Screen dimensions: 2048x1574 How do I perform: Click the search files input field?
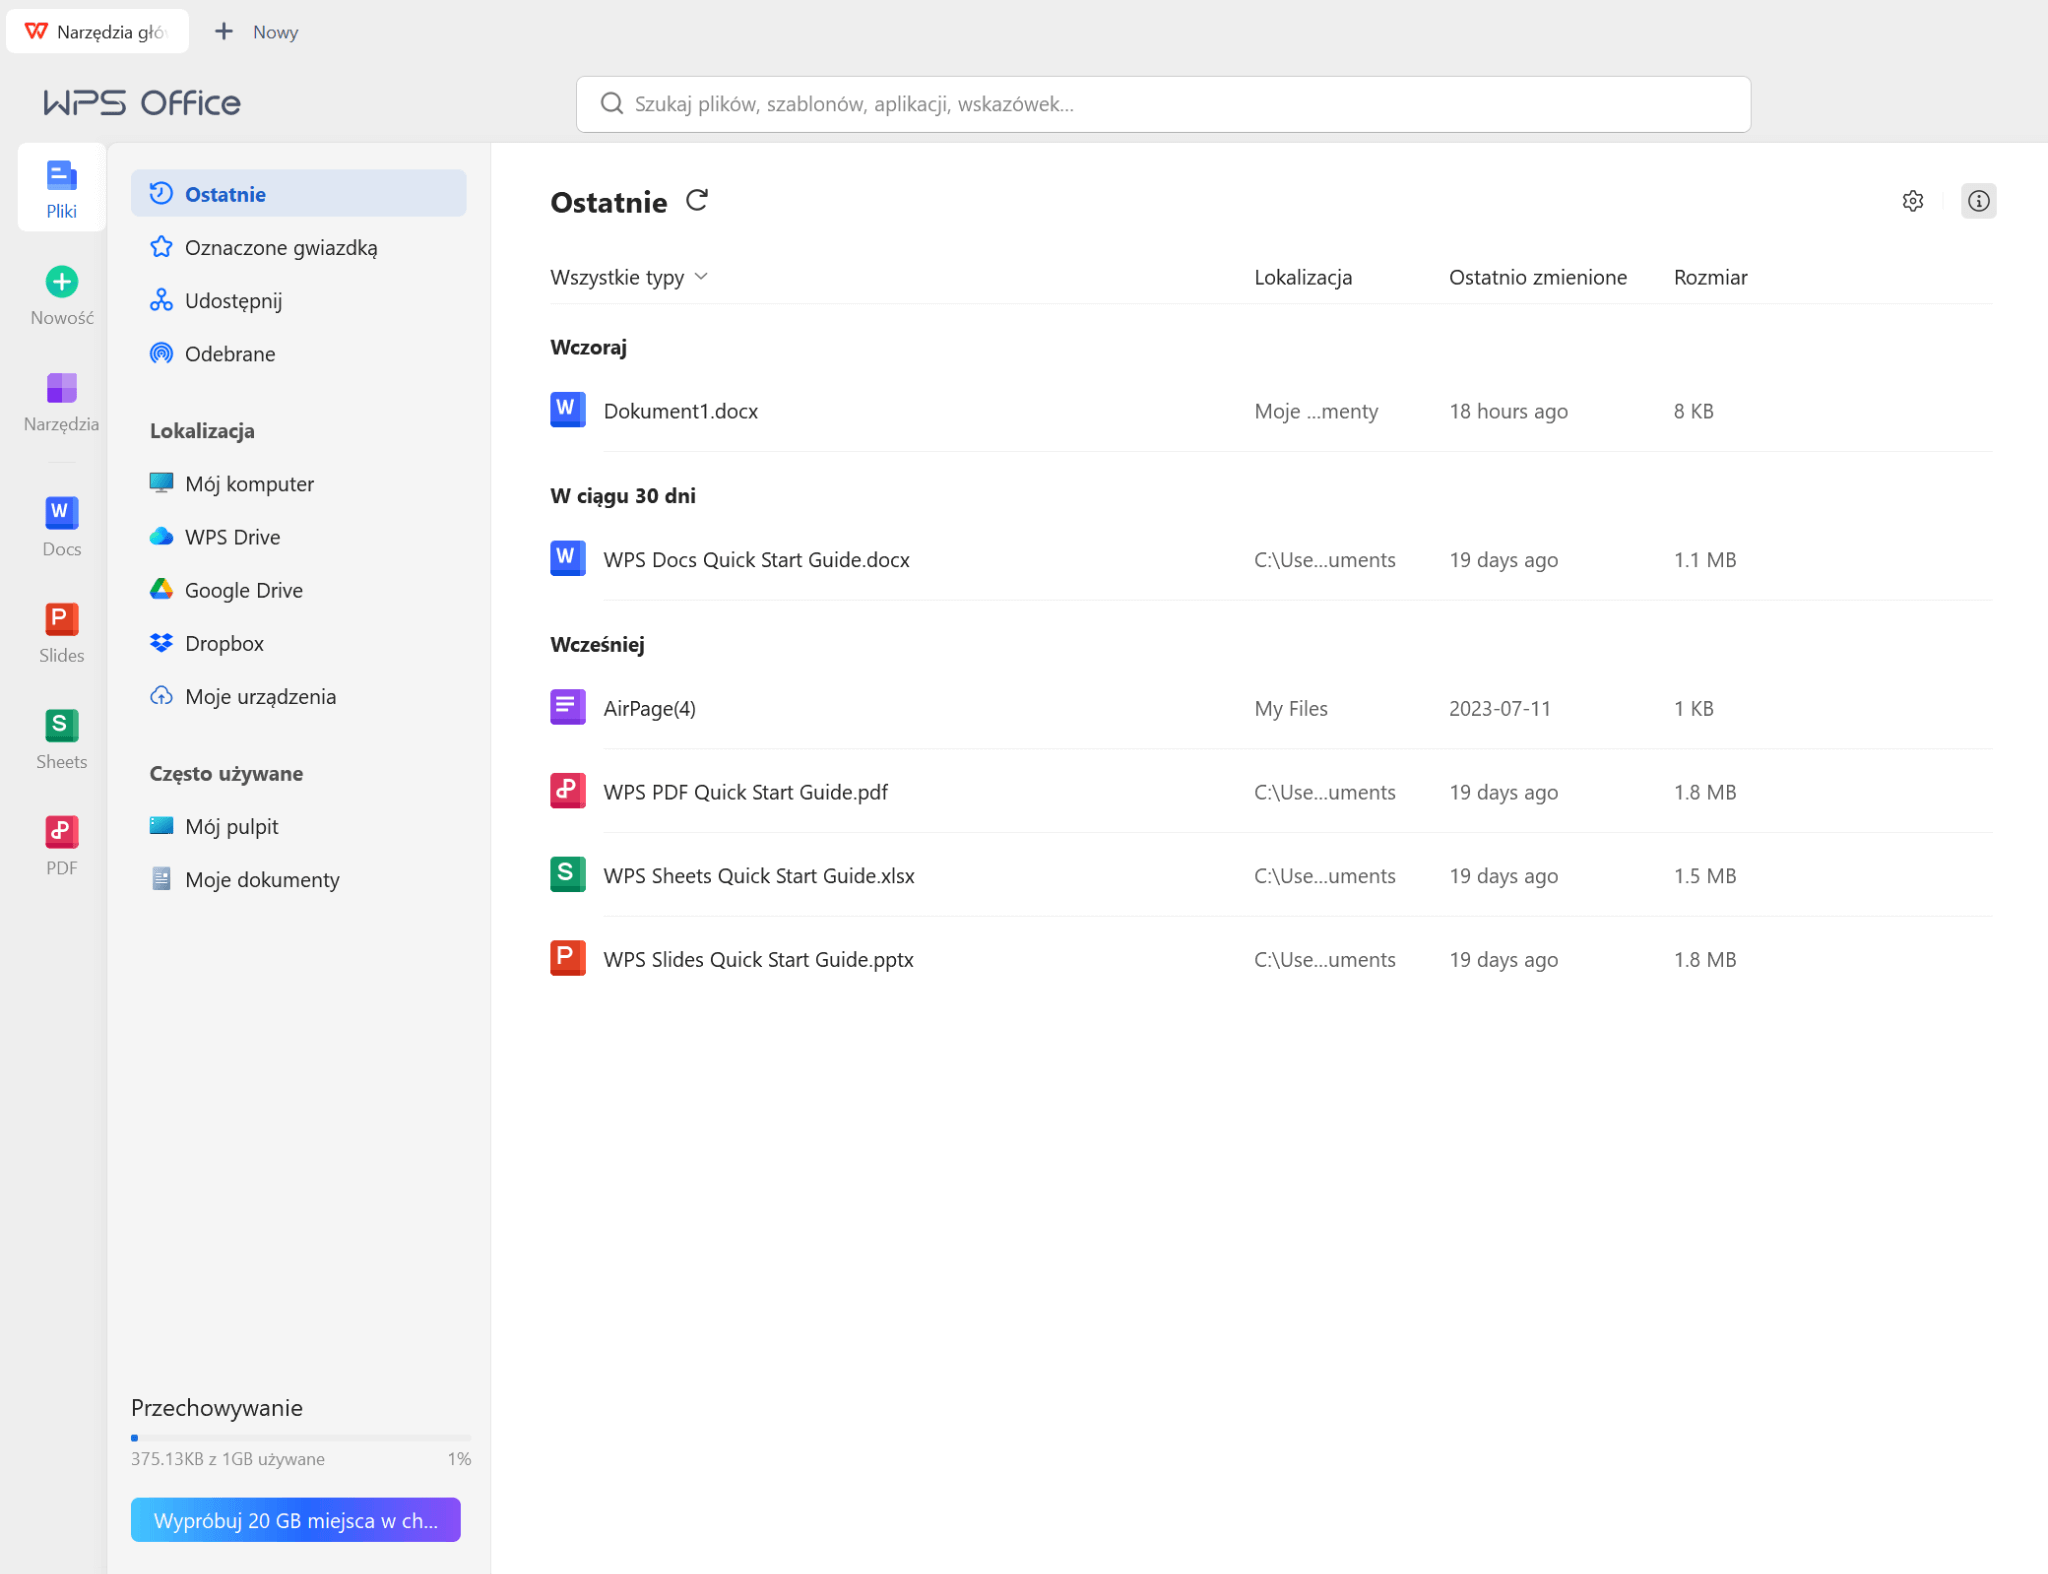[x=1162, y=104]
